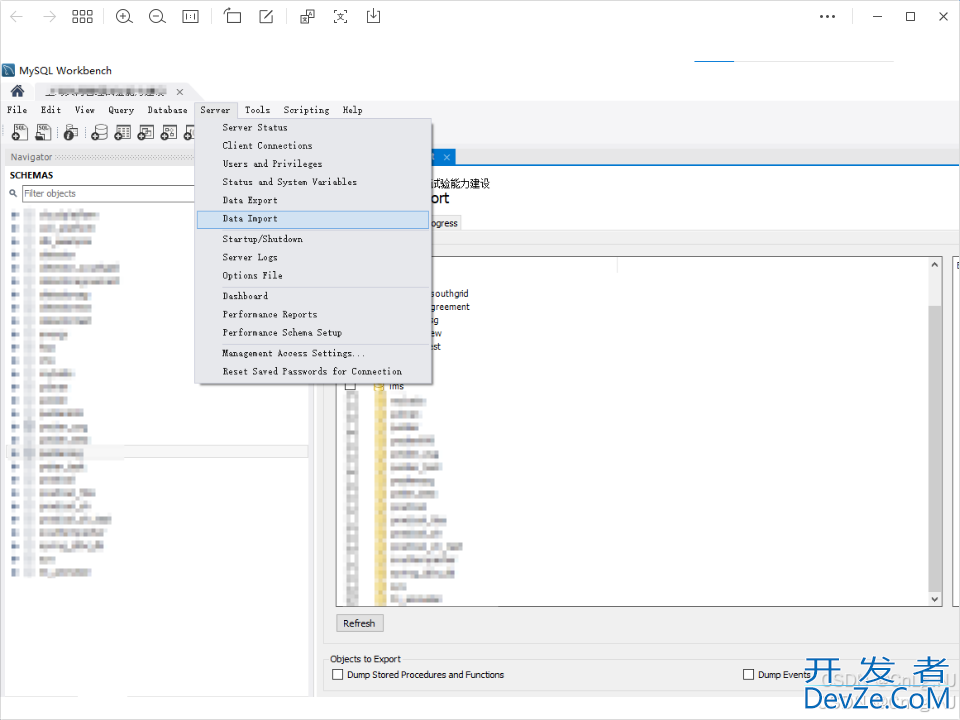Collapse the open Server menu
This screenshot has width=960, height=720.
215,110
